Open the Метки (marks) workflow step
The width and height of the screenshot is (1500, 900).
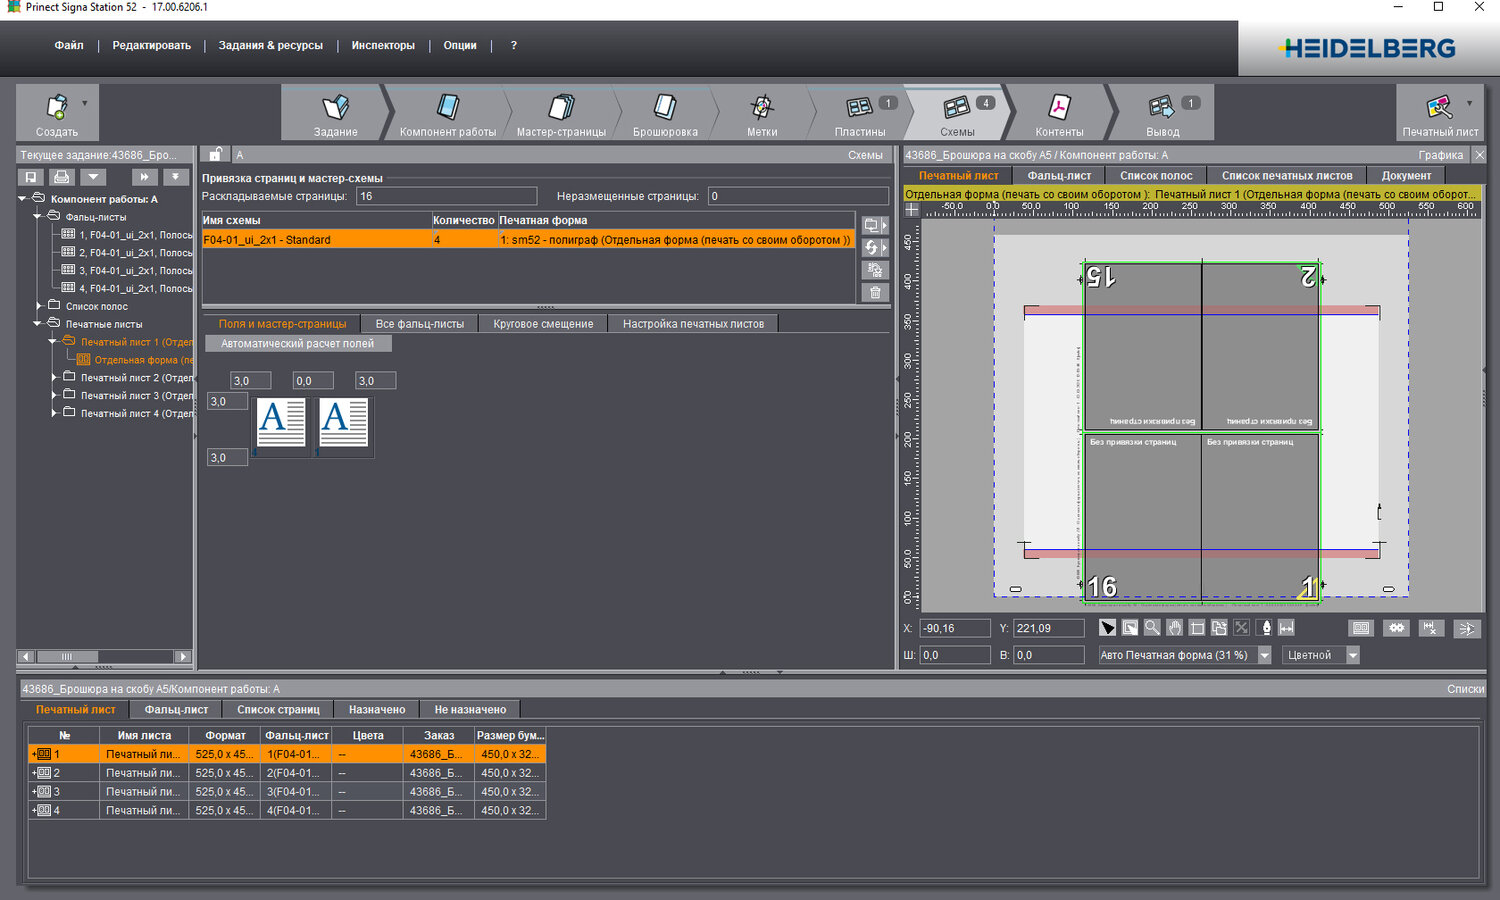click(762, 108)
